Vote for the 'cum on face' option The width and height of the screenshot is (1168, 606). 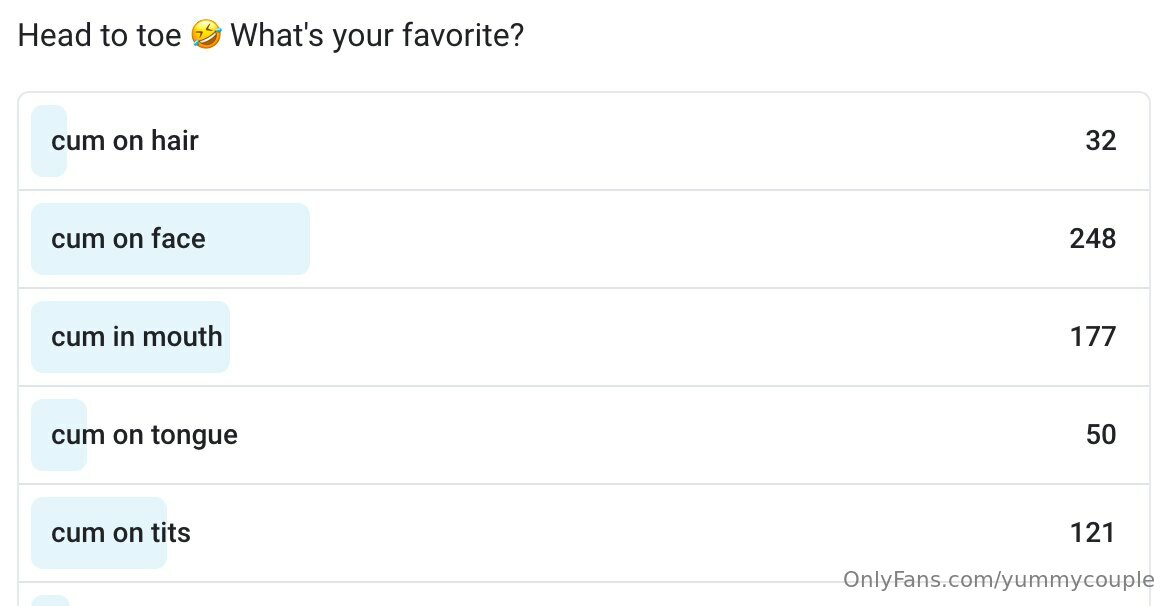584,239
